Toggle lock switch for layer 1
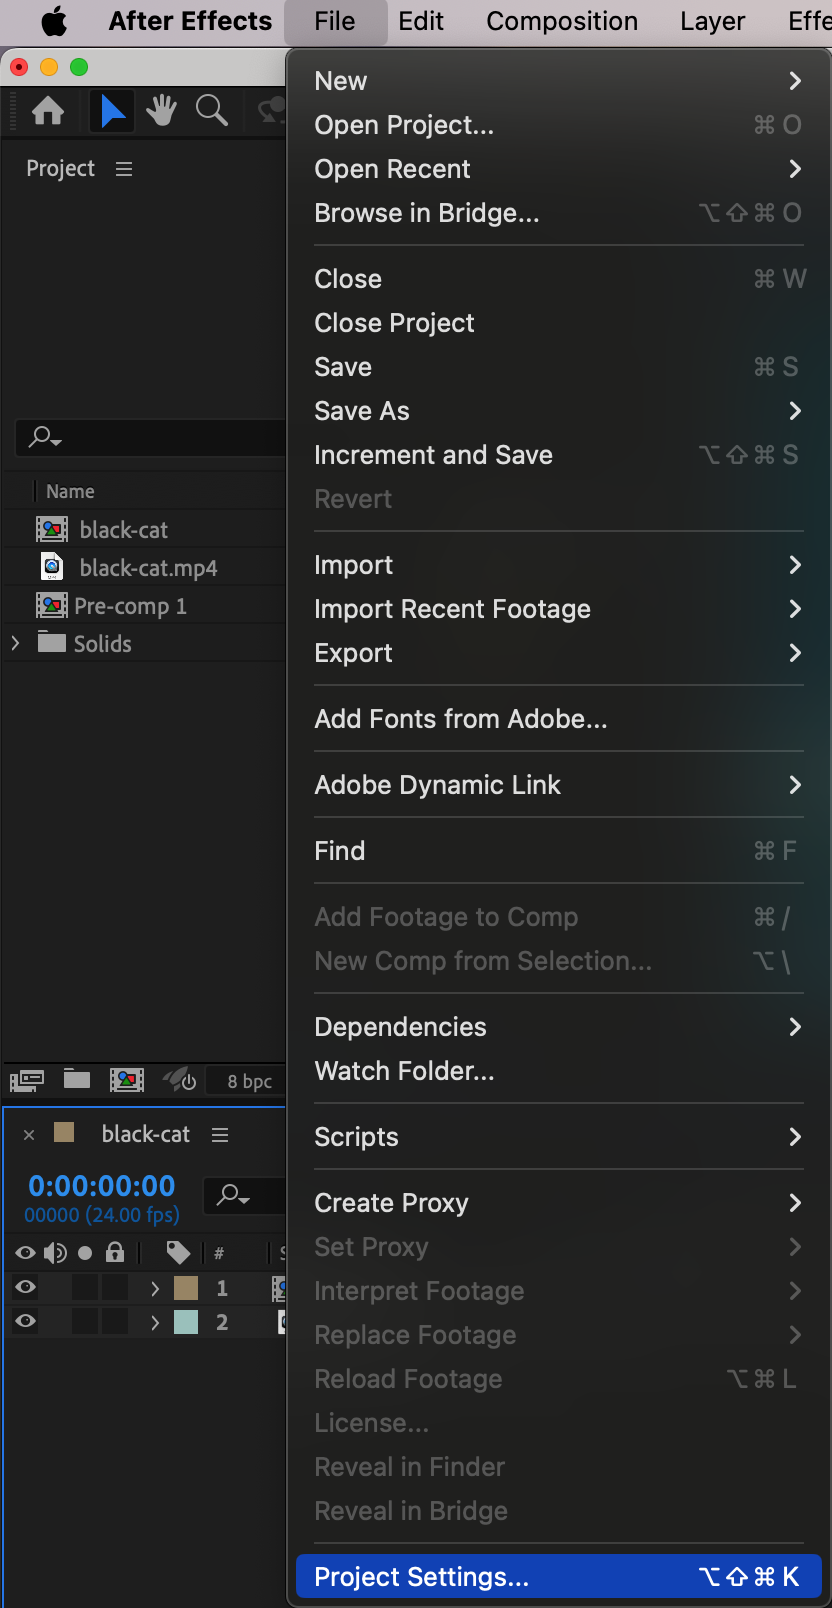Image resolution: width=832 pixels, height=1608 pixels. pos(115,1288)
